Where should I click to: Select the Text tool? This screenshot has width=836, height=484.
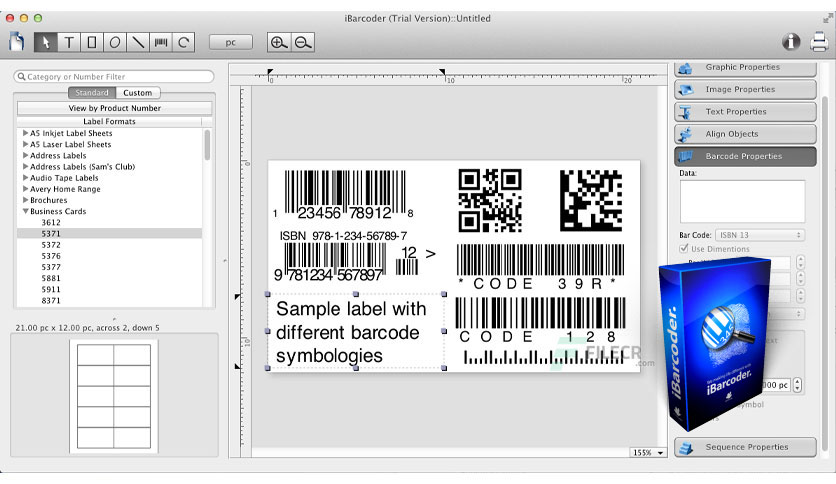click(x=69, y=42)
